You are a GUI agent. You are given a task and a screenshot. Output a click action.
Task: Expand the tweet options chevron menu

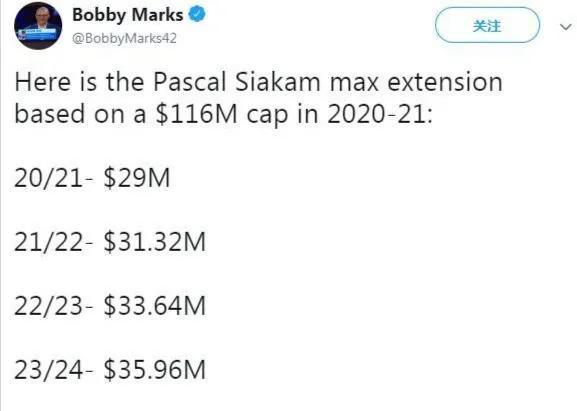point(565,26)
